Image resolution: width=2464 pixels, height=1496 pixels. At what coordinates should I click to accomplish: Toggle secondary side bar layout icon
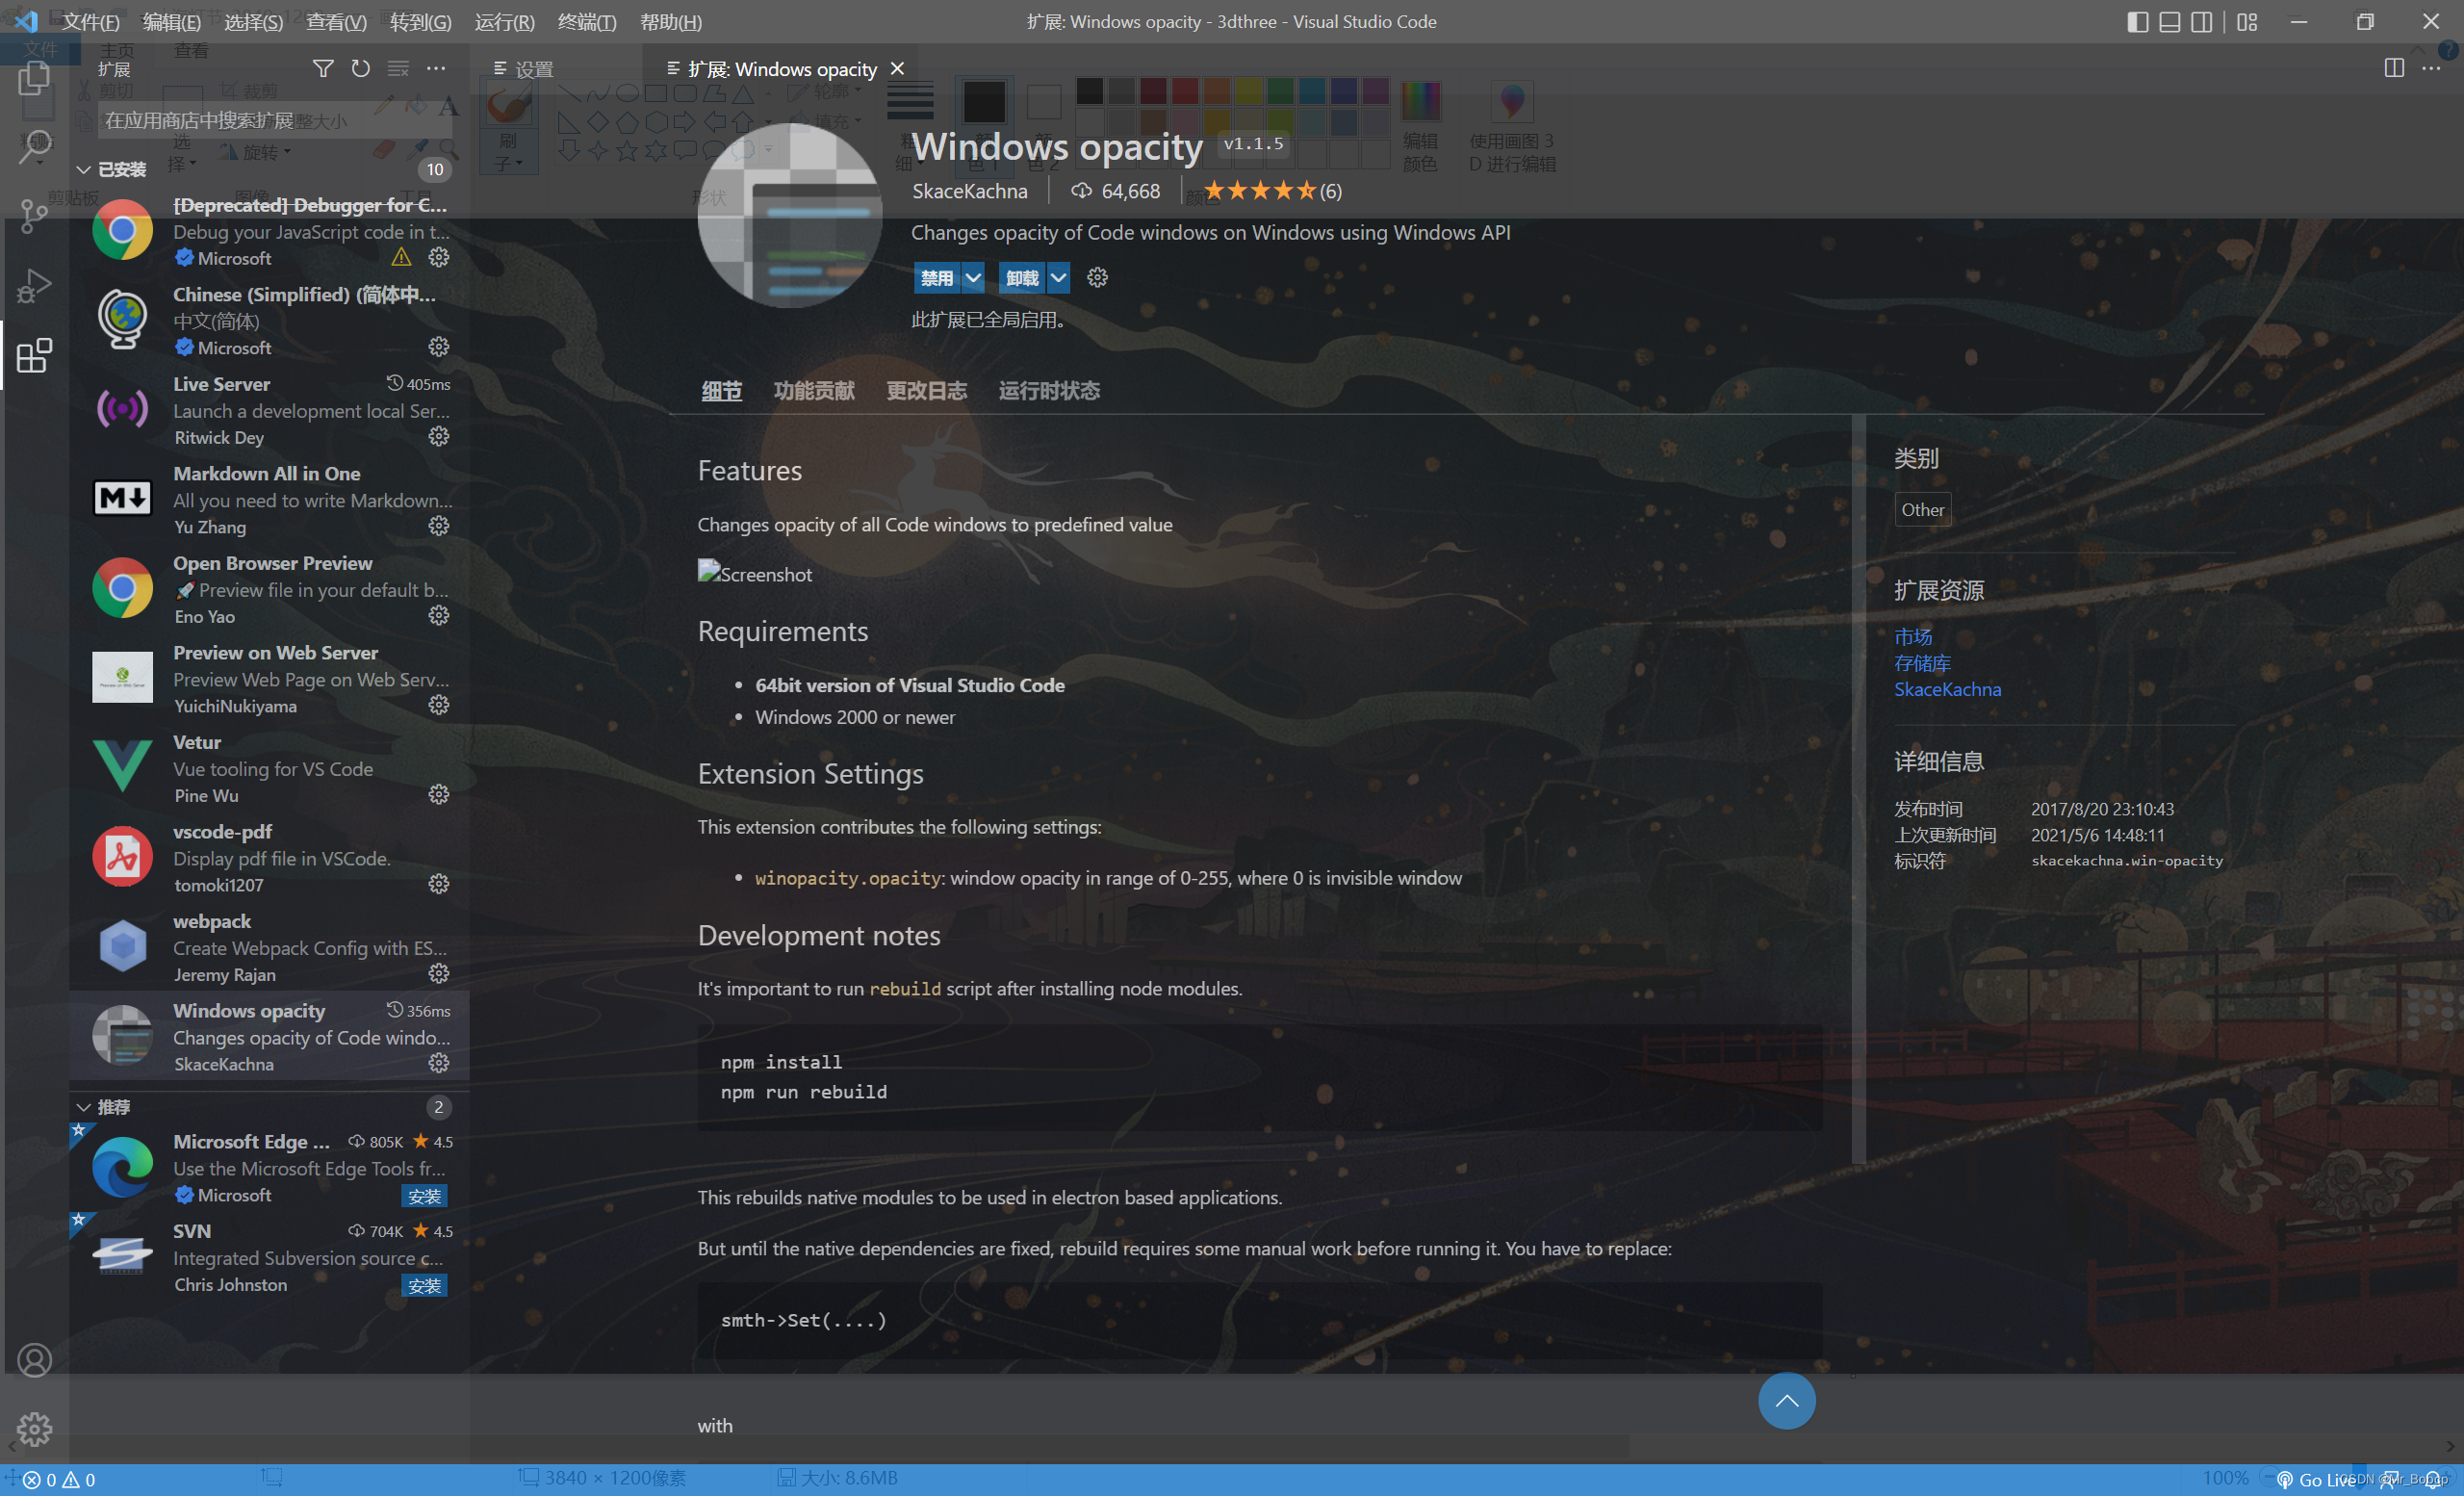pyautogui.click(x=2201, y=22)
